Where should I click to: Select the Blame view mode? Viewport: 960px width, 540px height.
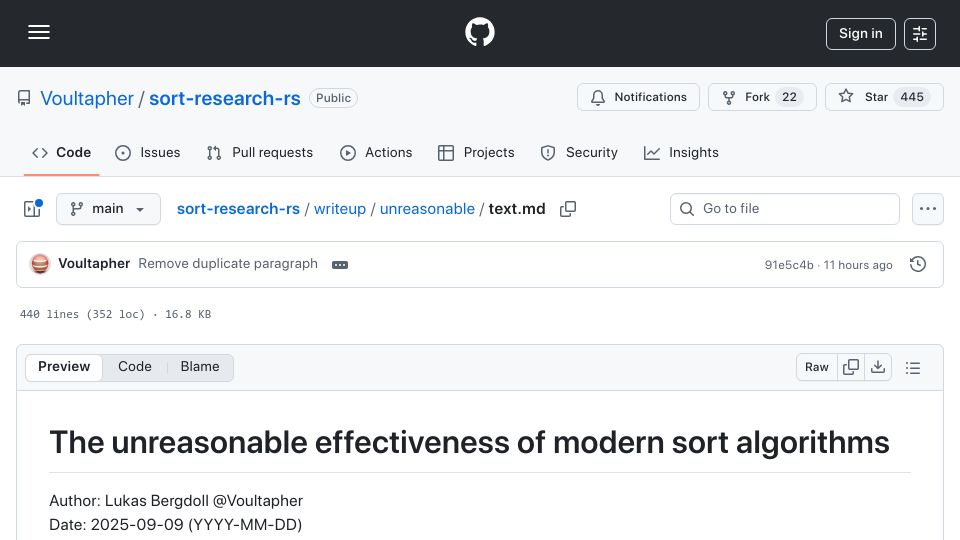pos(200,367)
